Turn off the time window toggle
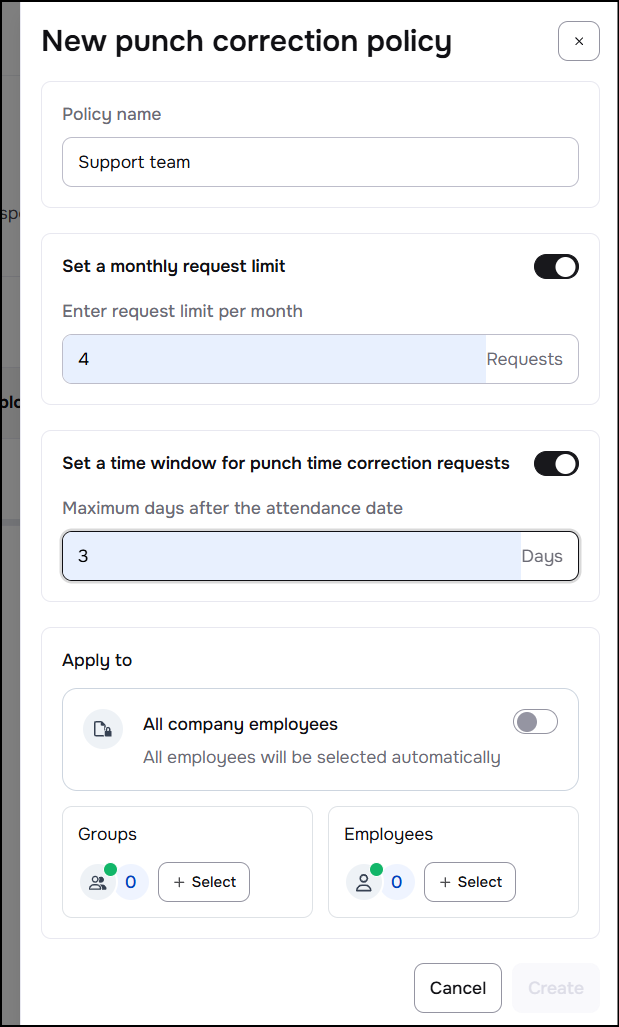This screenshot has width=619, height=1027. click(556, 464)
